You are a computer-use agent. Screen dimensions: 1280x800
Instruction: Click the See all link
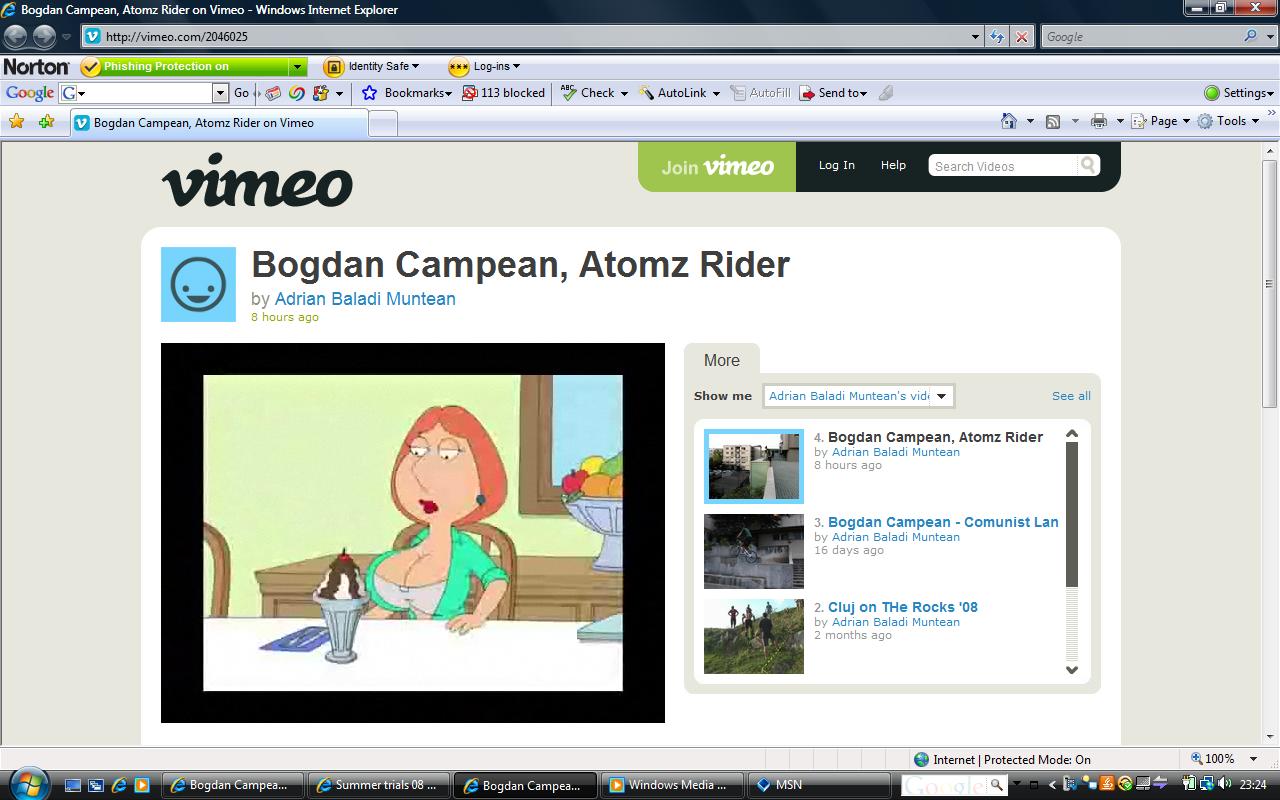(x=1071, y=396)
